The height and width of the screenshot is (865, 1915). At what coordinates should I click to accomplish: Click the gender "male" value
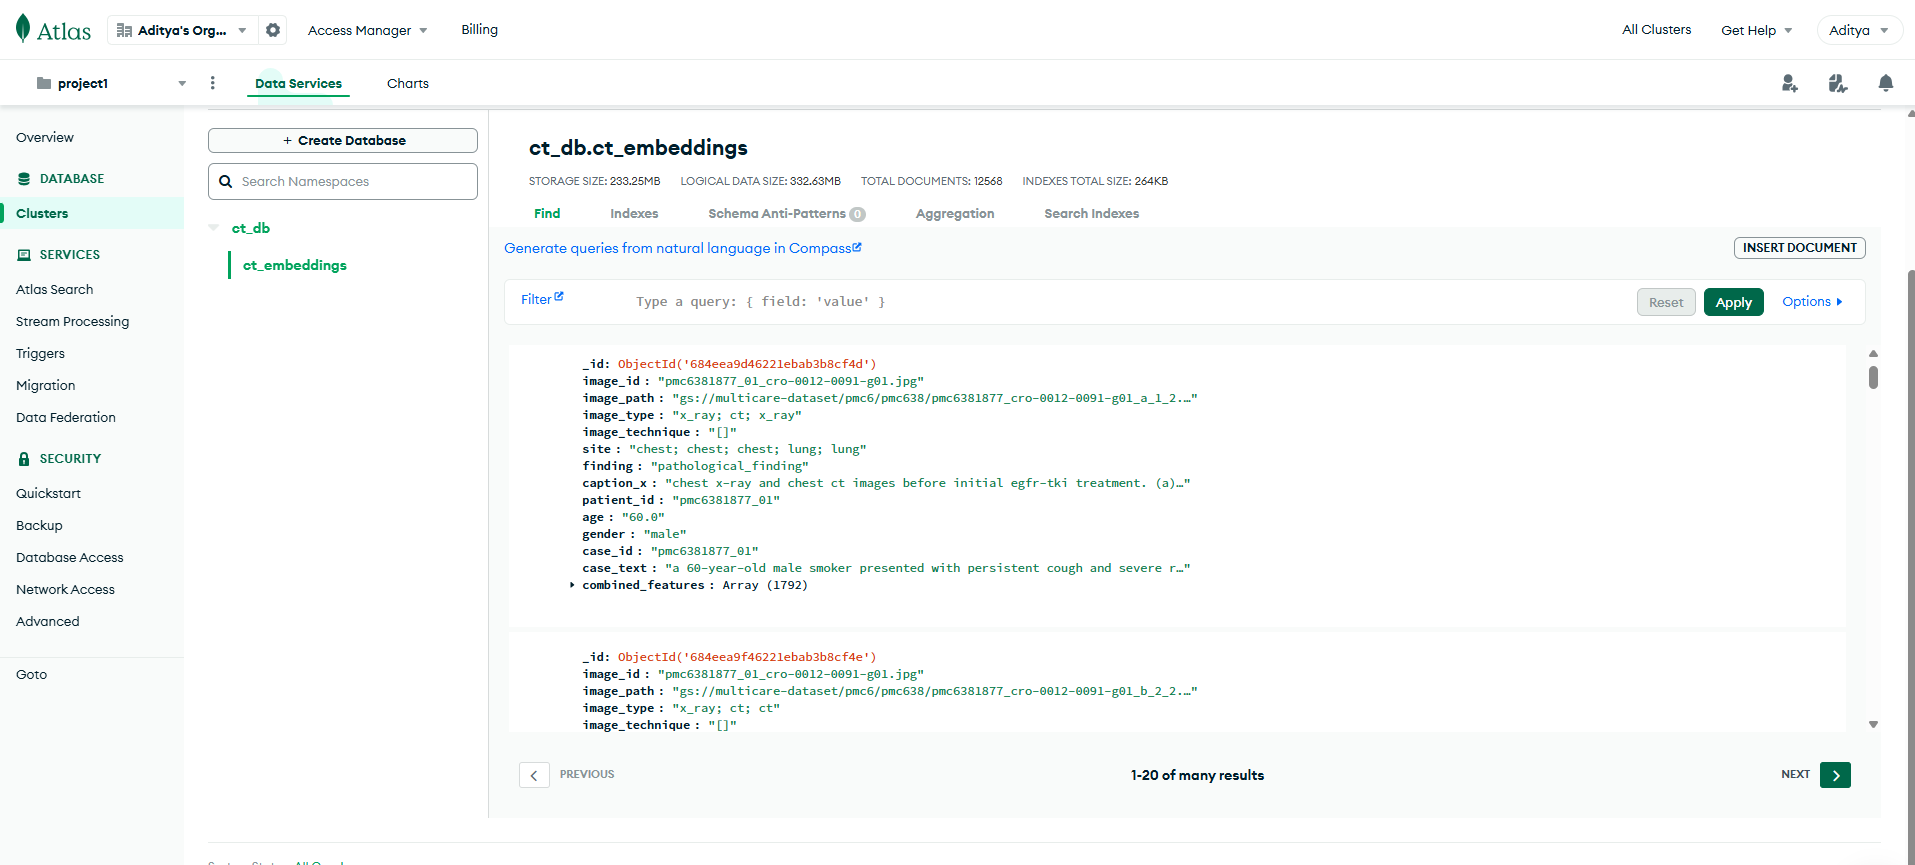coord(665,534)
